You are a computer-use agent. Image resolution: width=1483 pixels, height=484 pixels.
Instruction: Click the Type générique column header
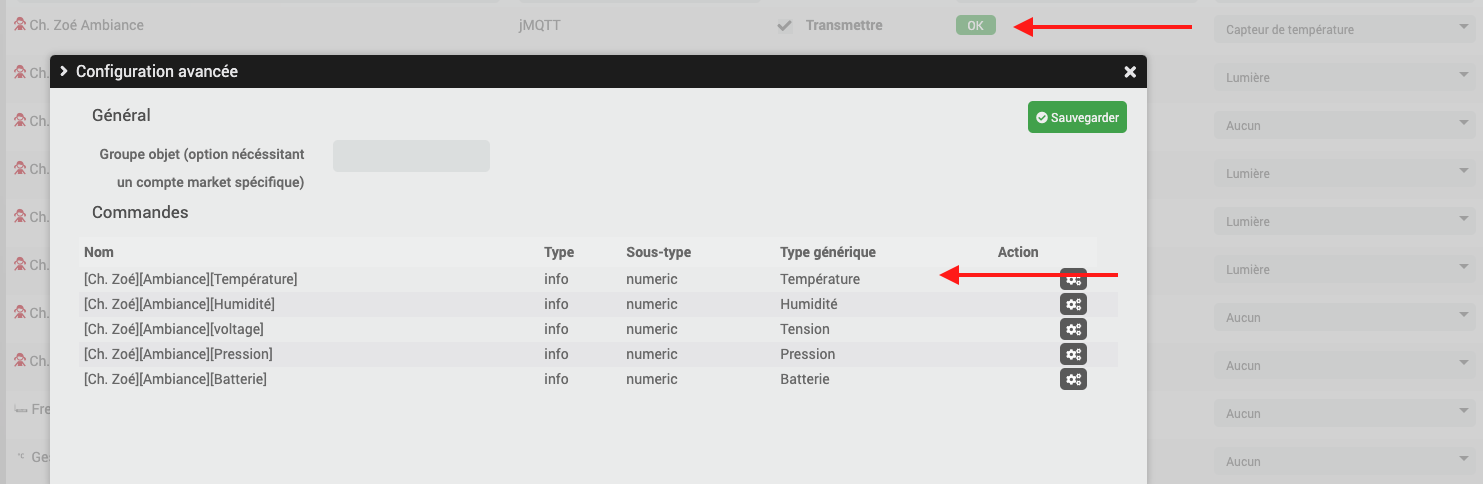click(827, 252)
